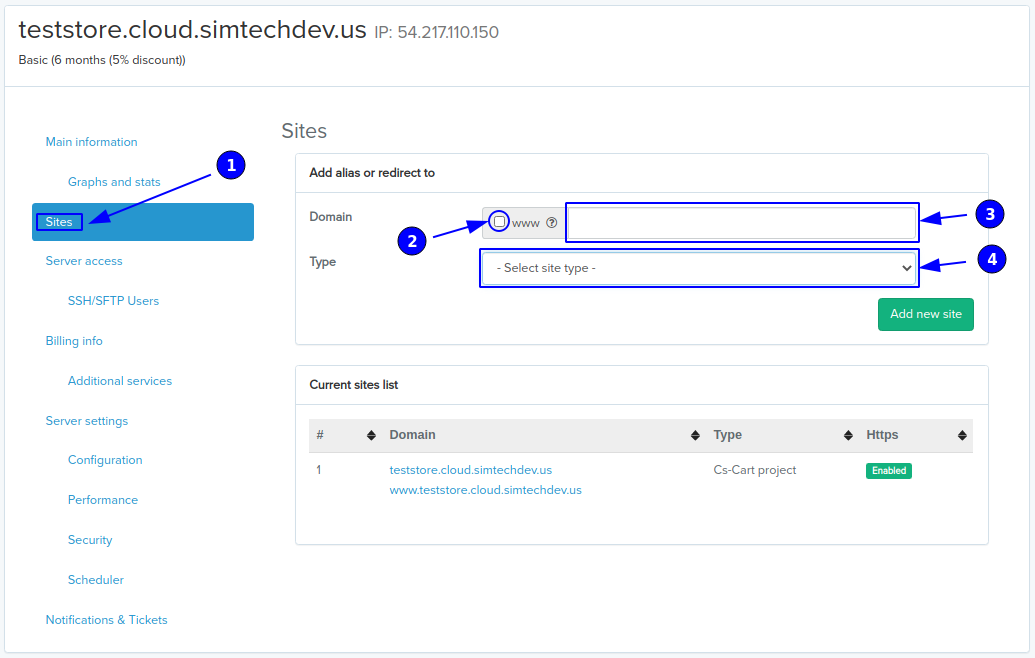Enable the www checkbox for the domain
This screenshot has width=1035, height=658.
(500, 222)
